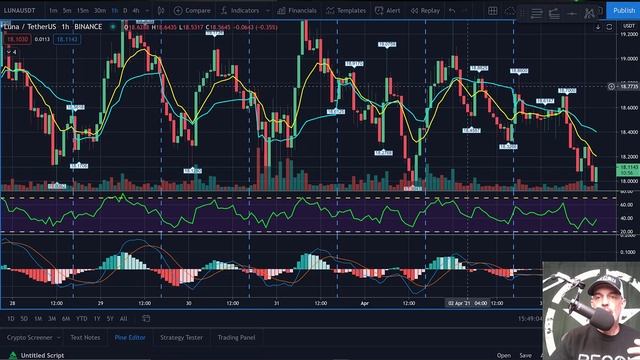Select the D daily timeframe
This screenshot has width=640, height=360.
125,11
